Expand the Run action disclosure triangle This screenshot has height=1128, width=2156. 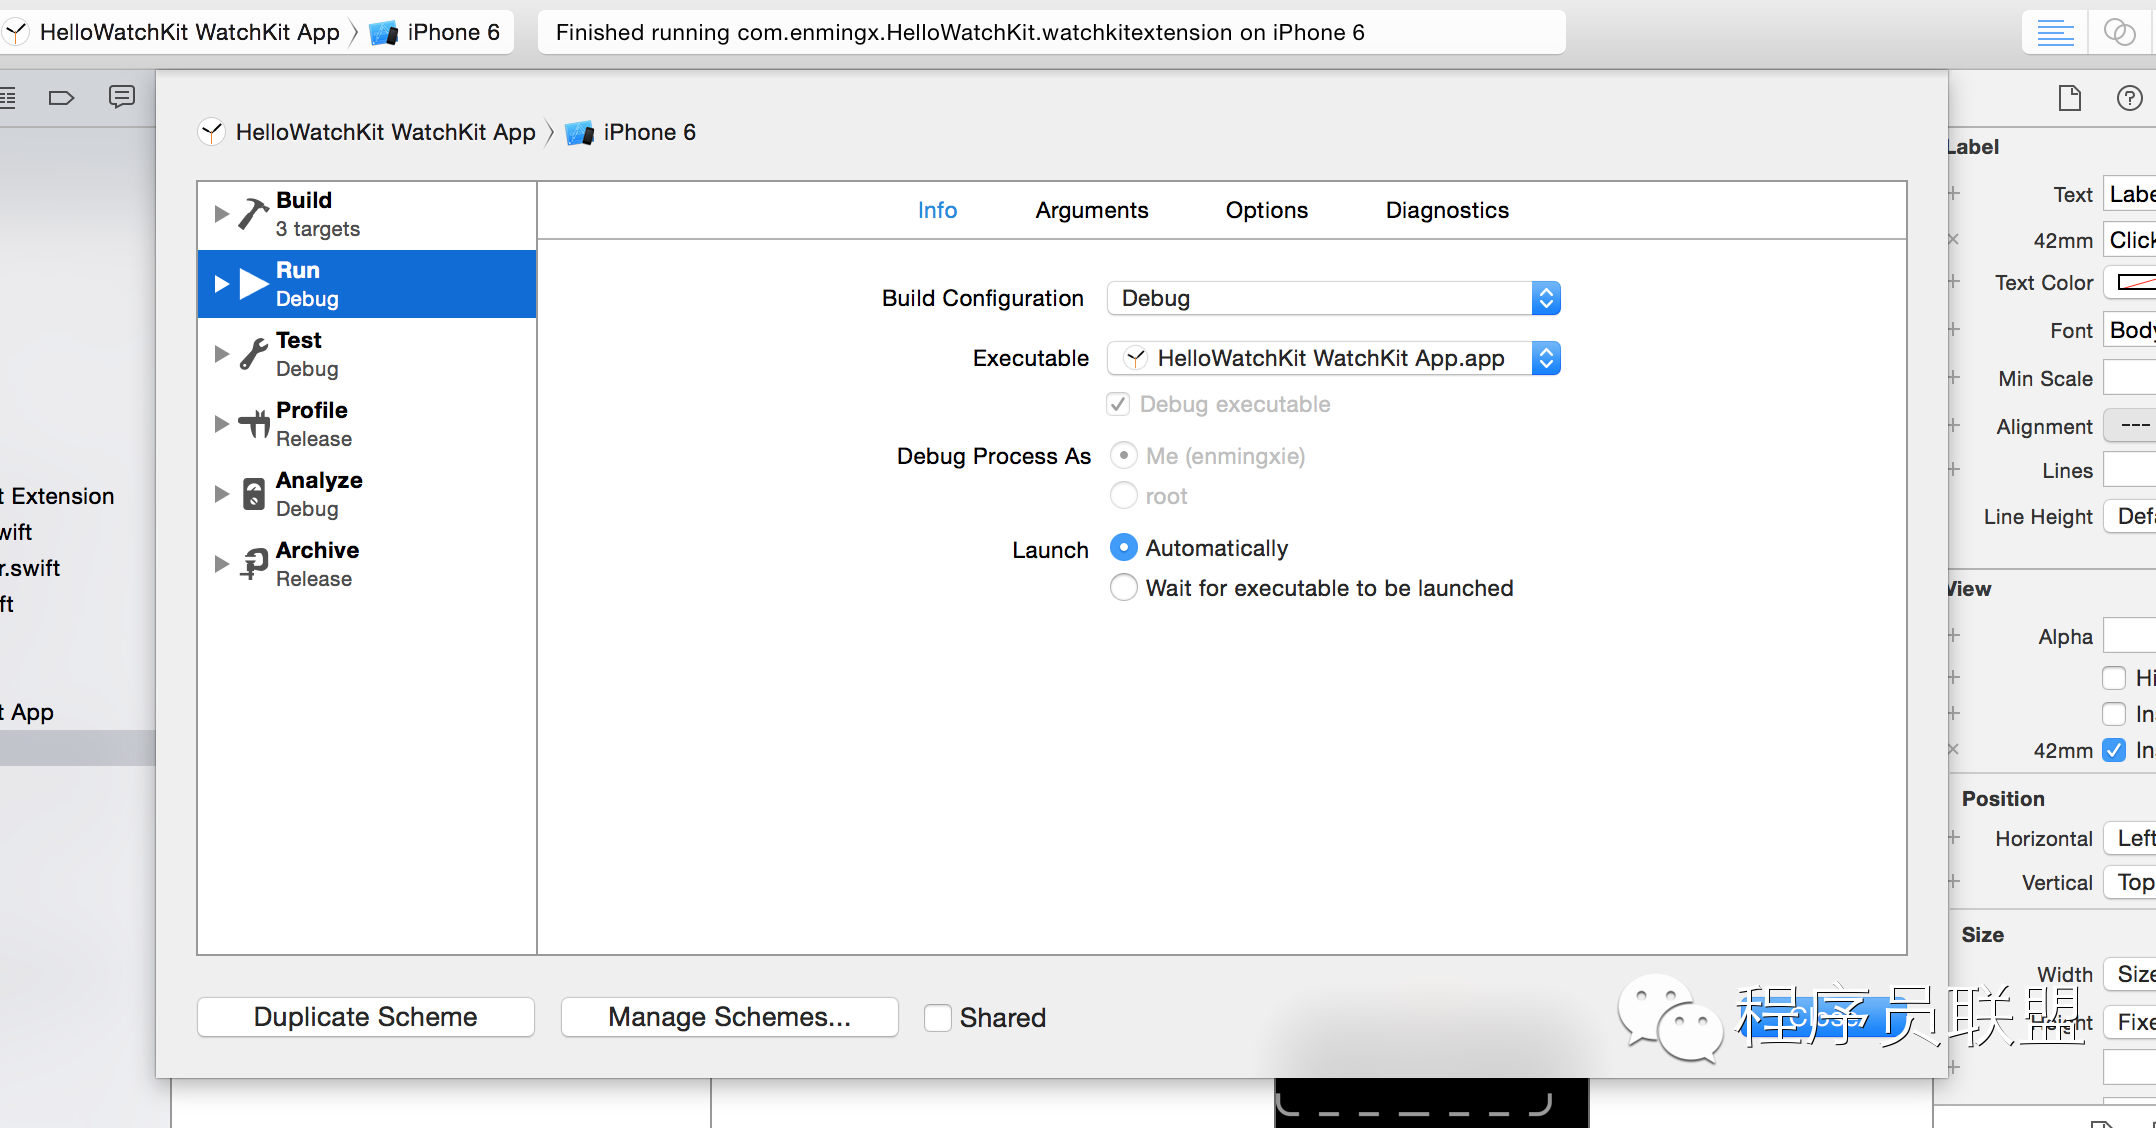(x=222, y=284)
